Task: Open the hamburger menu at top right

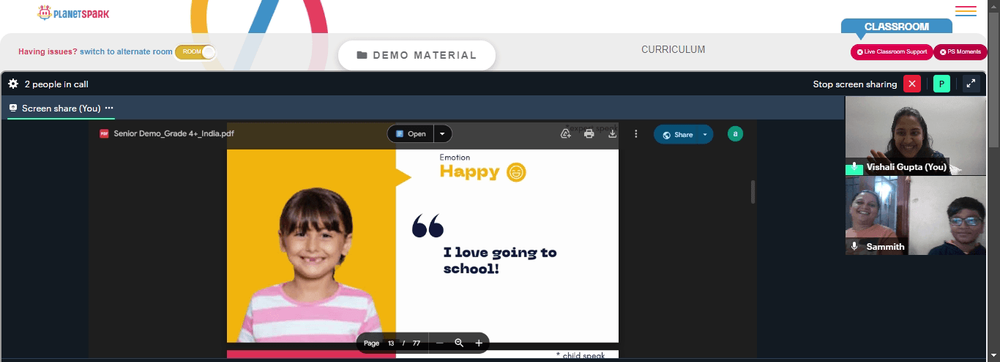Action: pyautogui.click(x=966, y=11)
